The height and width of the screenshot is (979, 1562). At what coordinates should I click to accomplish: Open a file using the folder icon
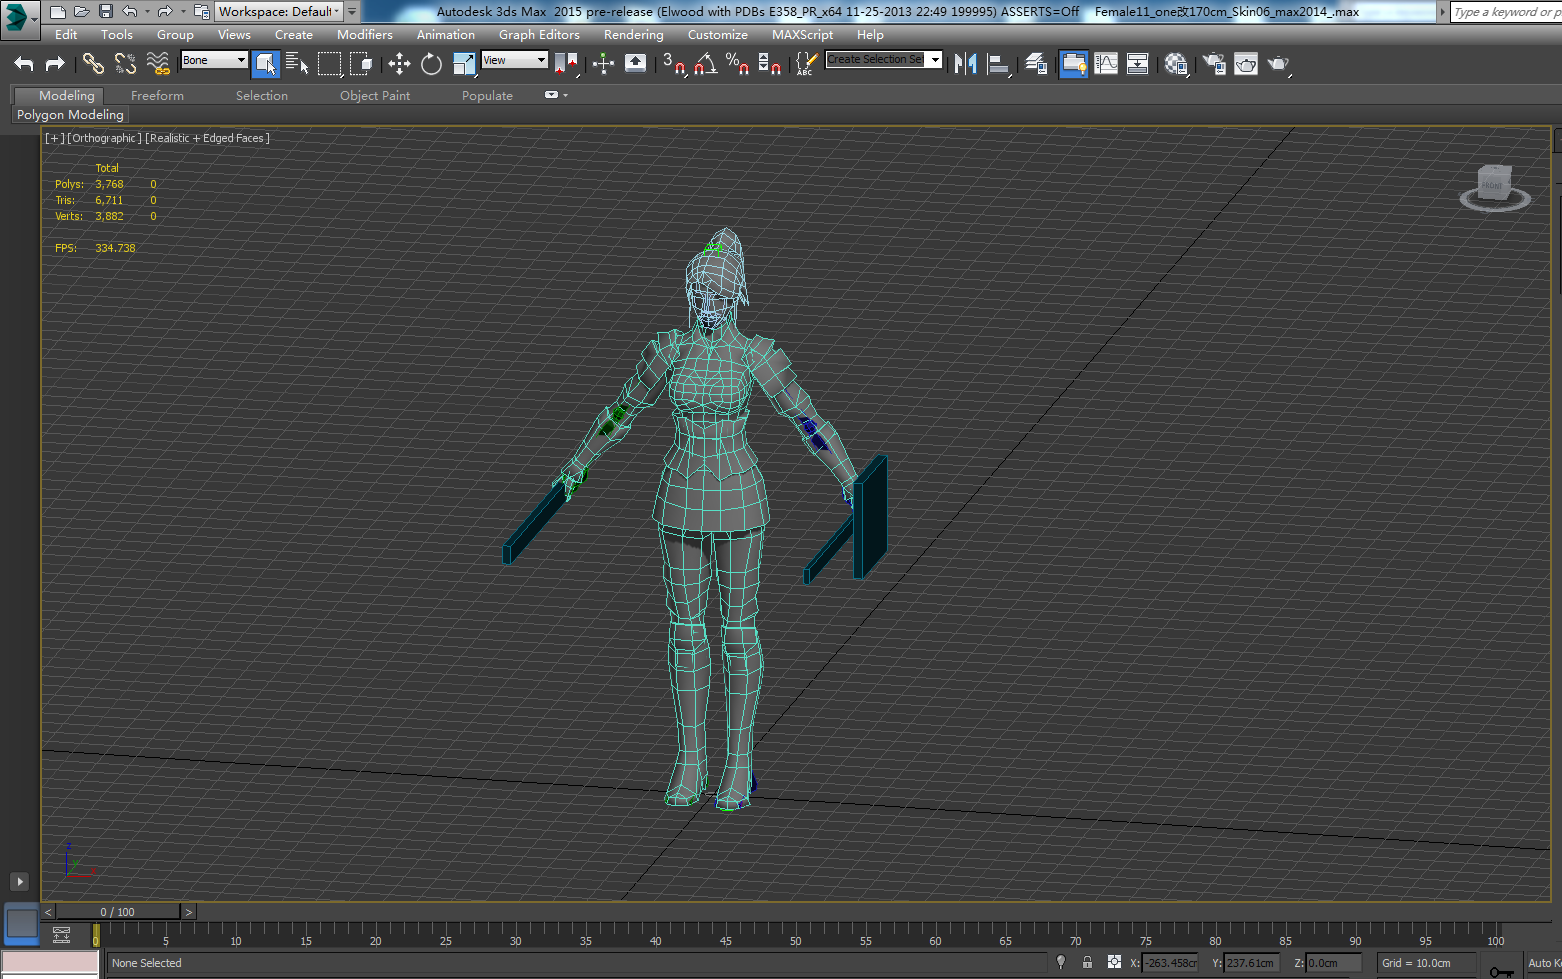(81, 12)
